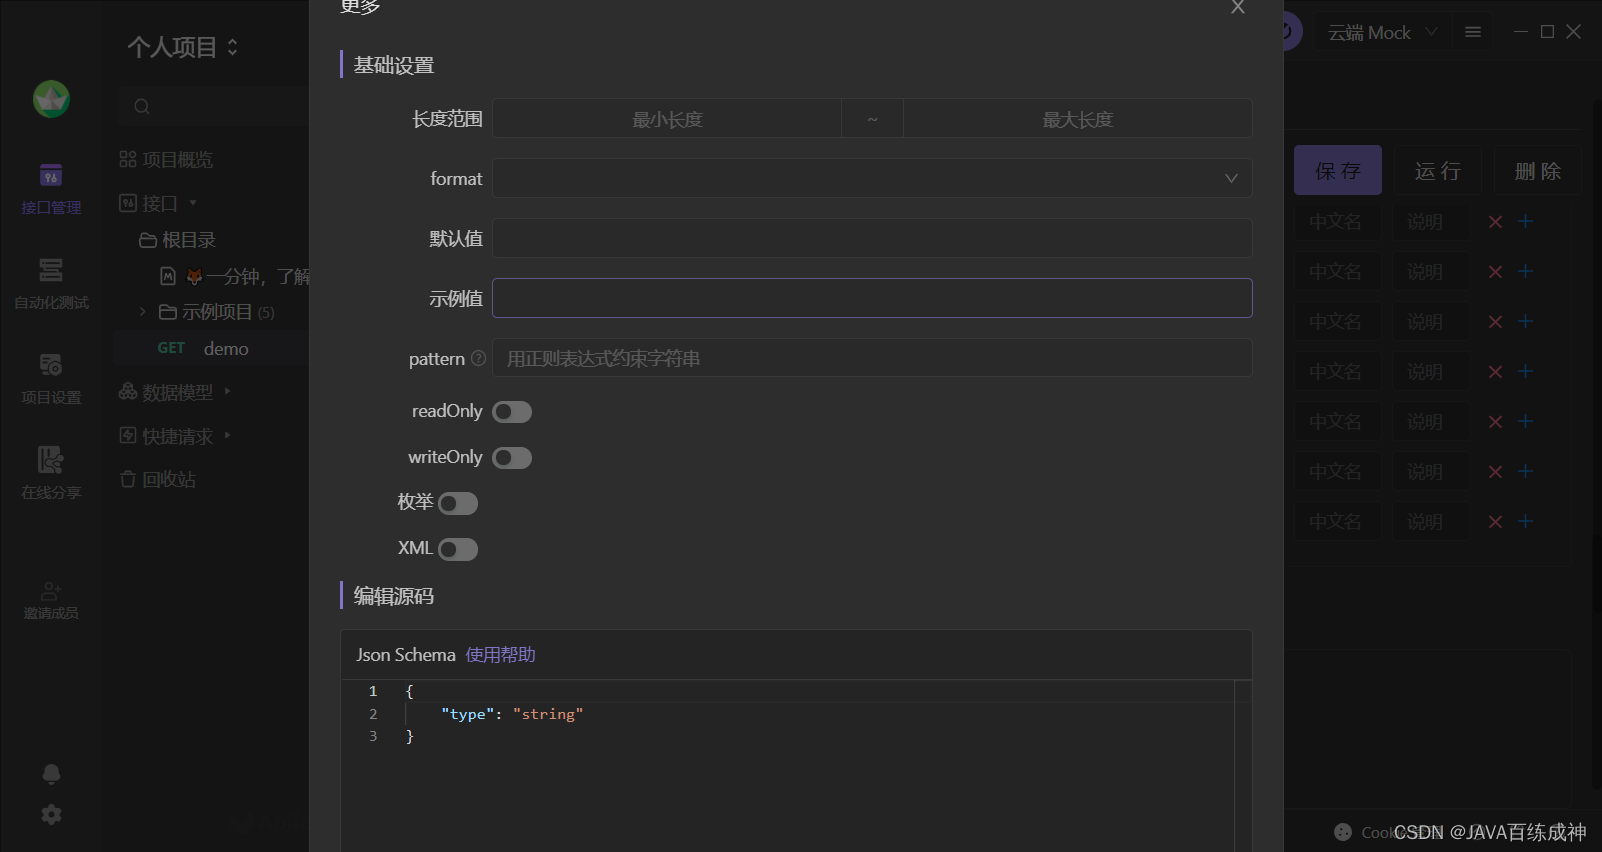Image resolution: width=1602 pixels, height=852 pixels.
Task: Open 项目概览 in the project tree
Action: [166, 160]
